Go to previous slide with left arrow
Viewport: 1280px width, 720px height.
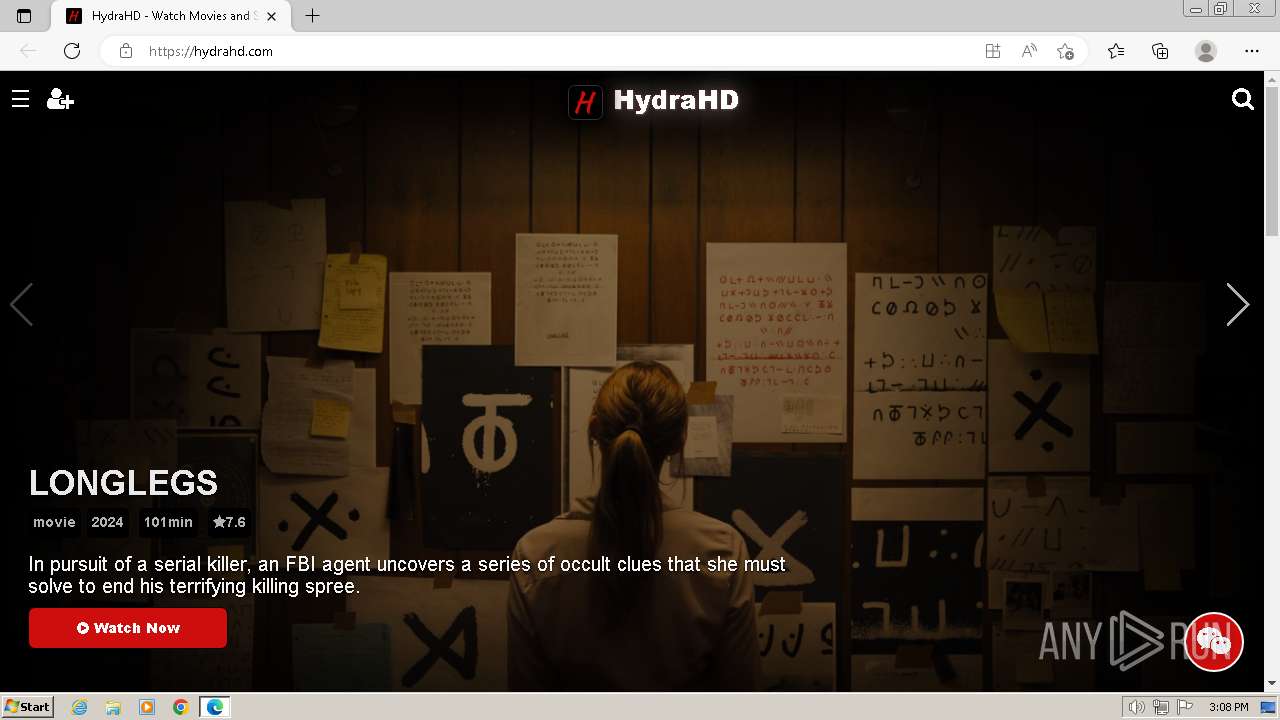[21, 304]
